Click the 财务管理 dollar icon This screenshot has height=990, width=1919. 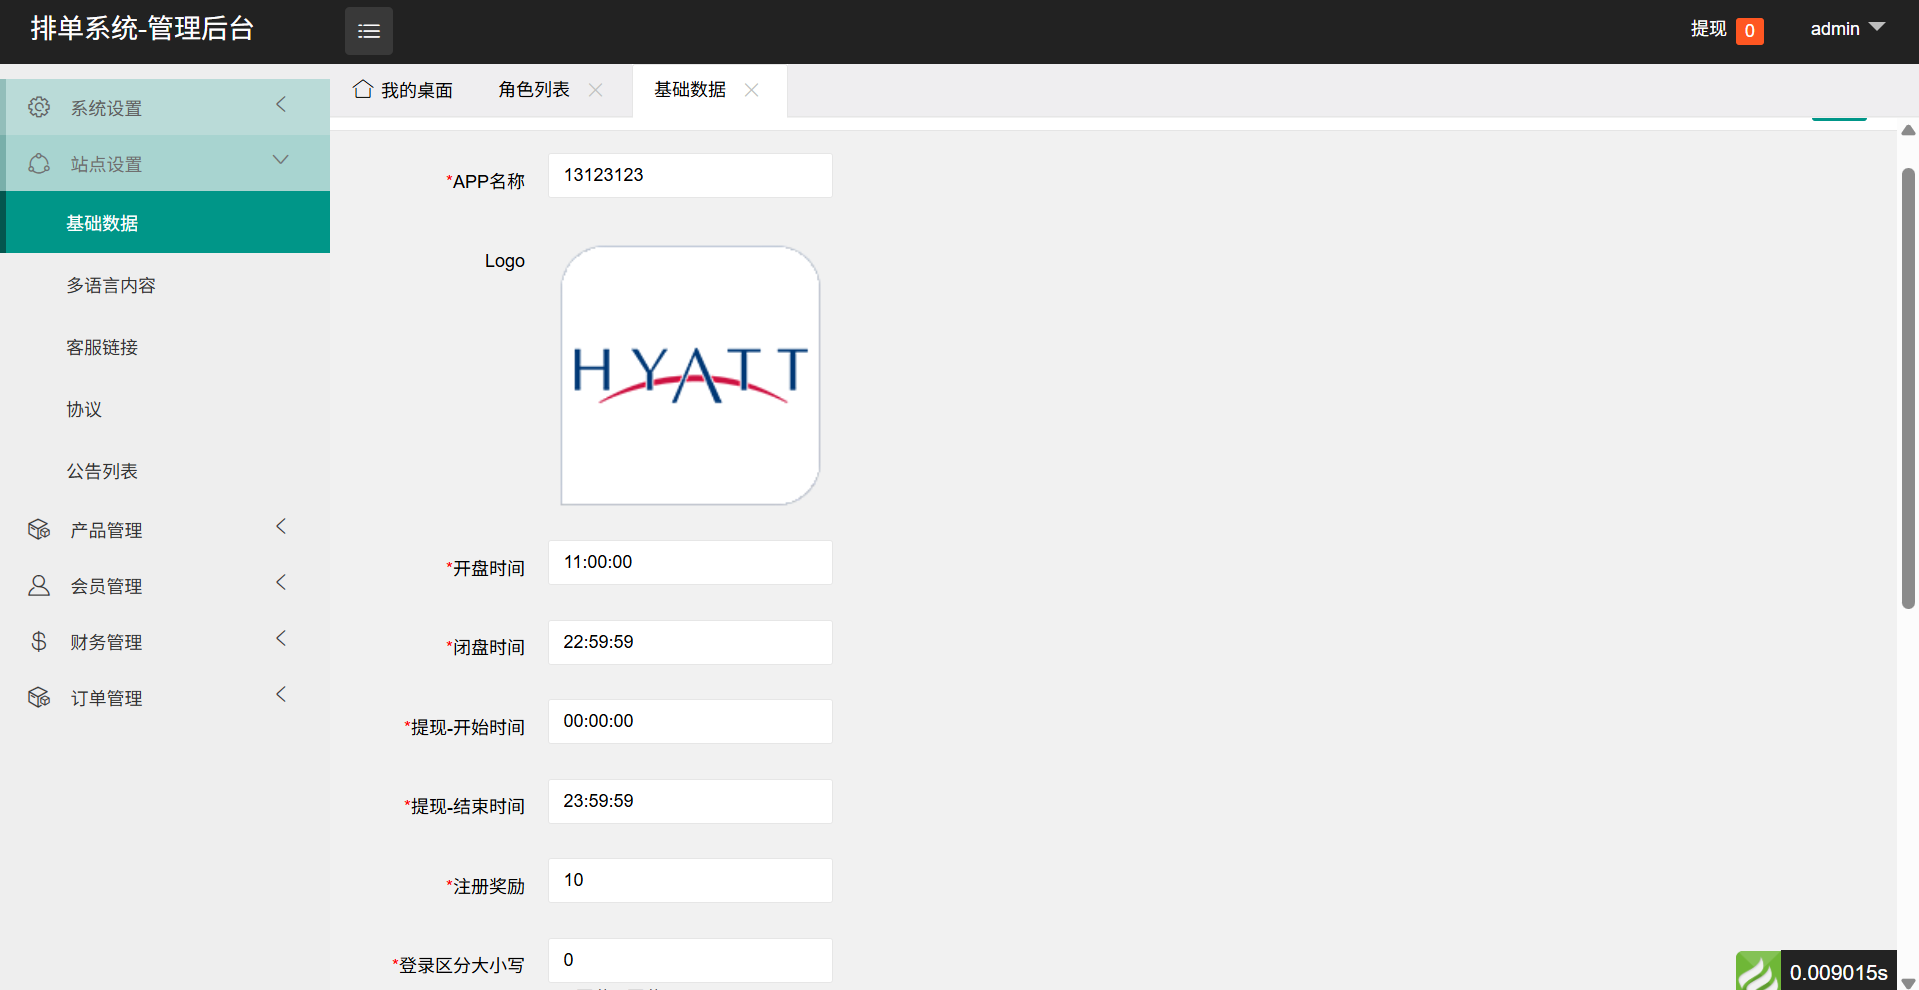[x=39, y=641]
